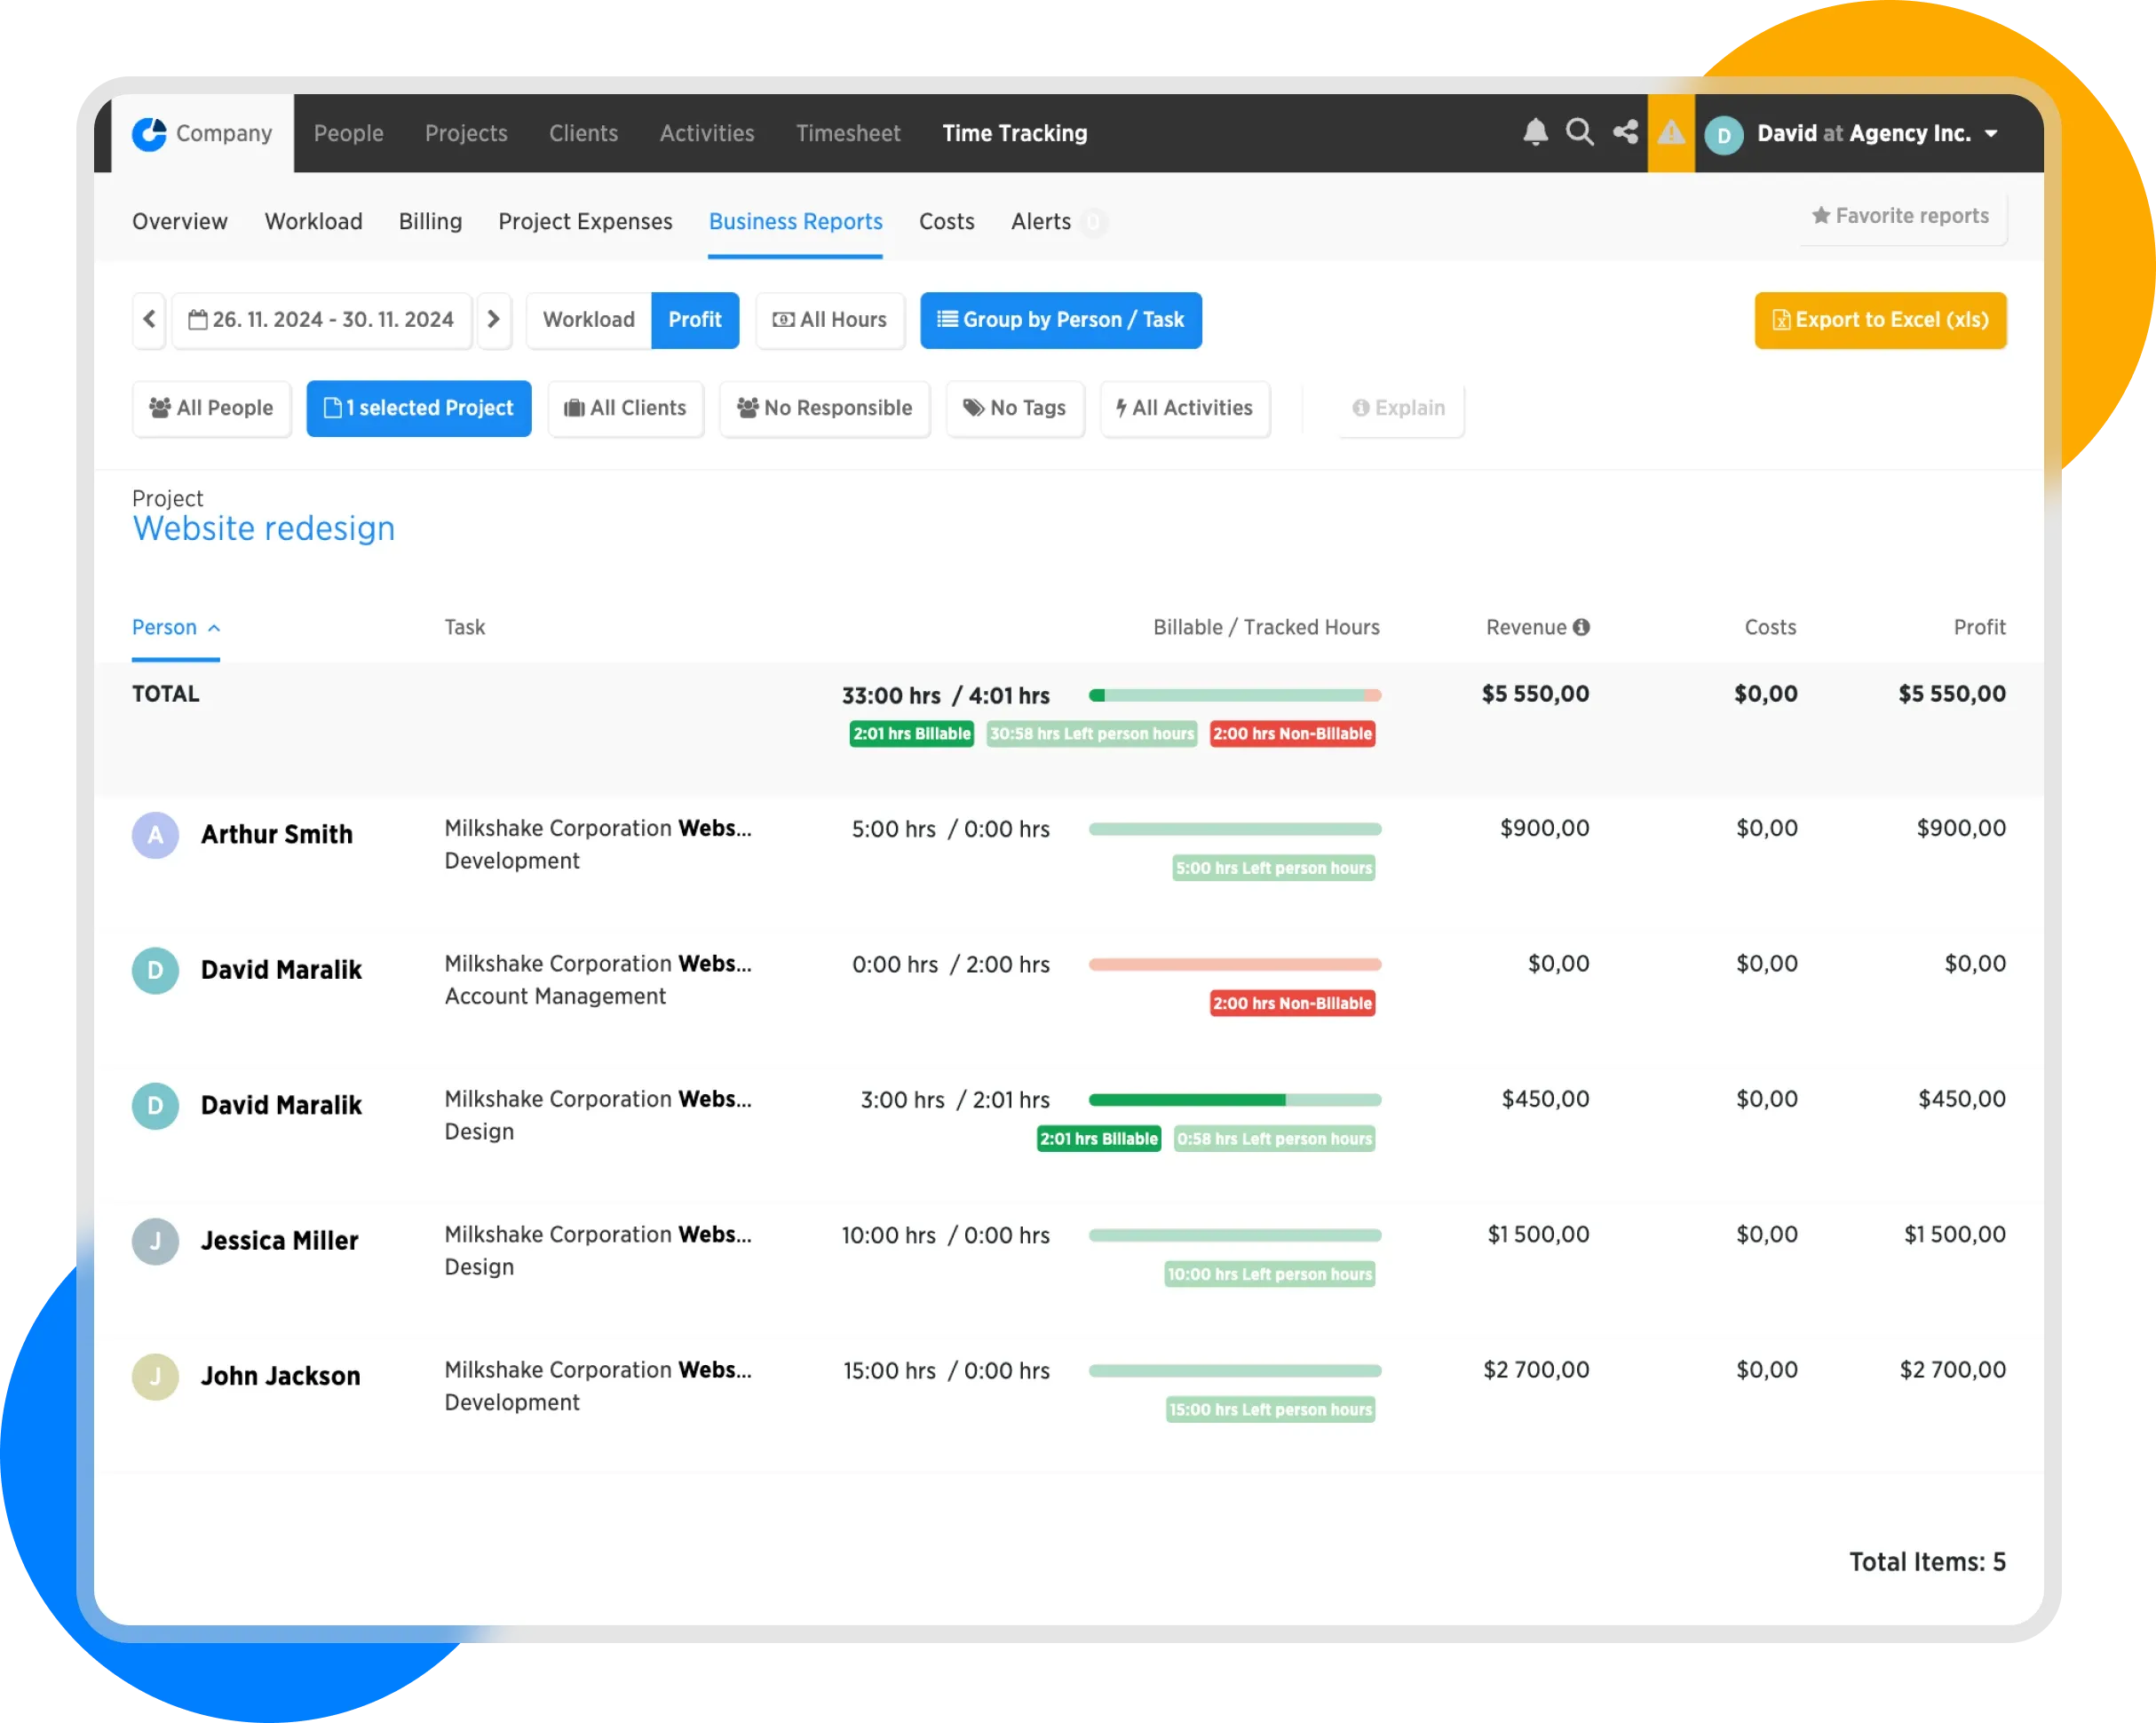Toggle the All Hours filter
The height and width of the screenshot is (1723, 2156).
[829, 320]
